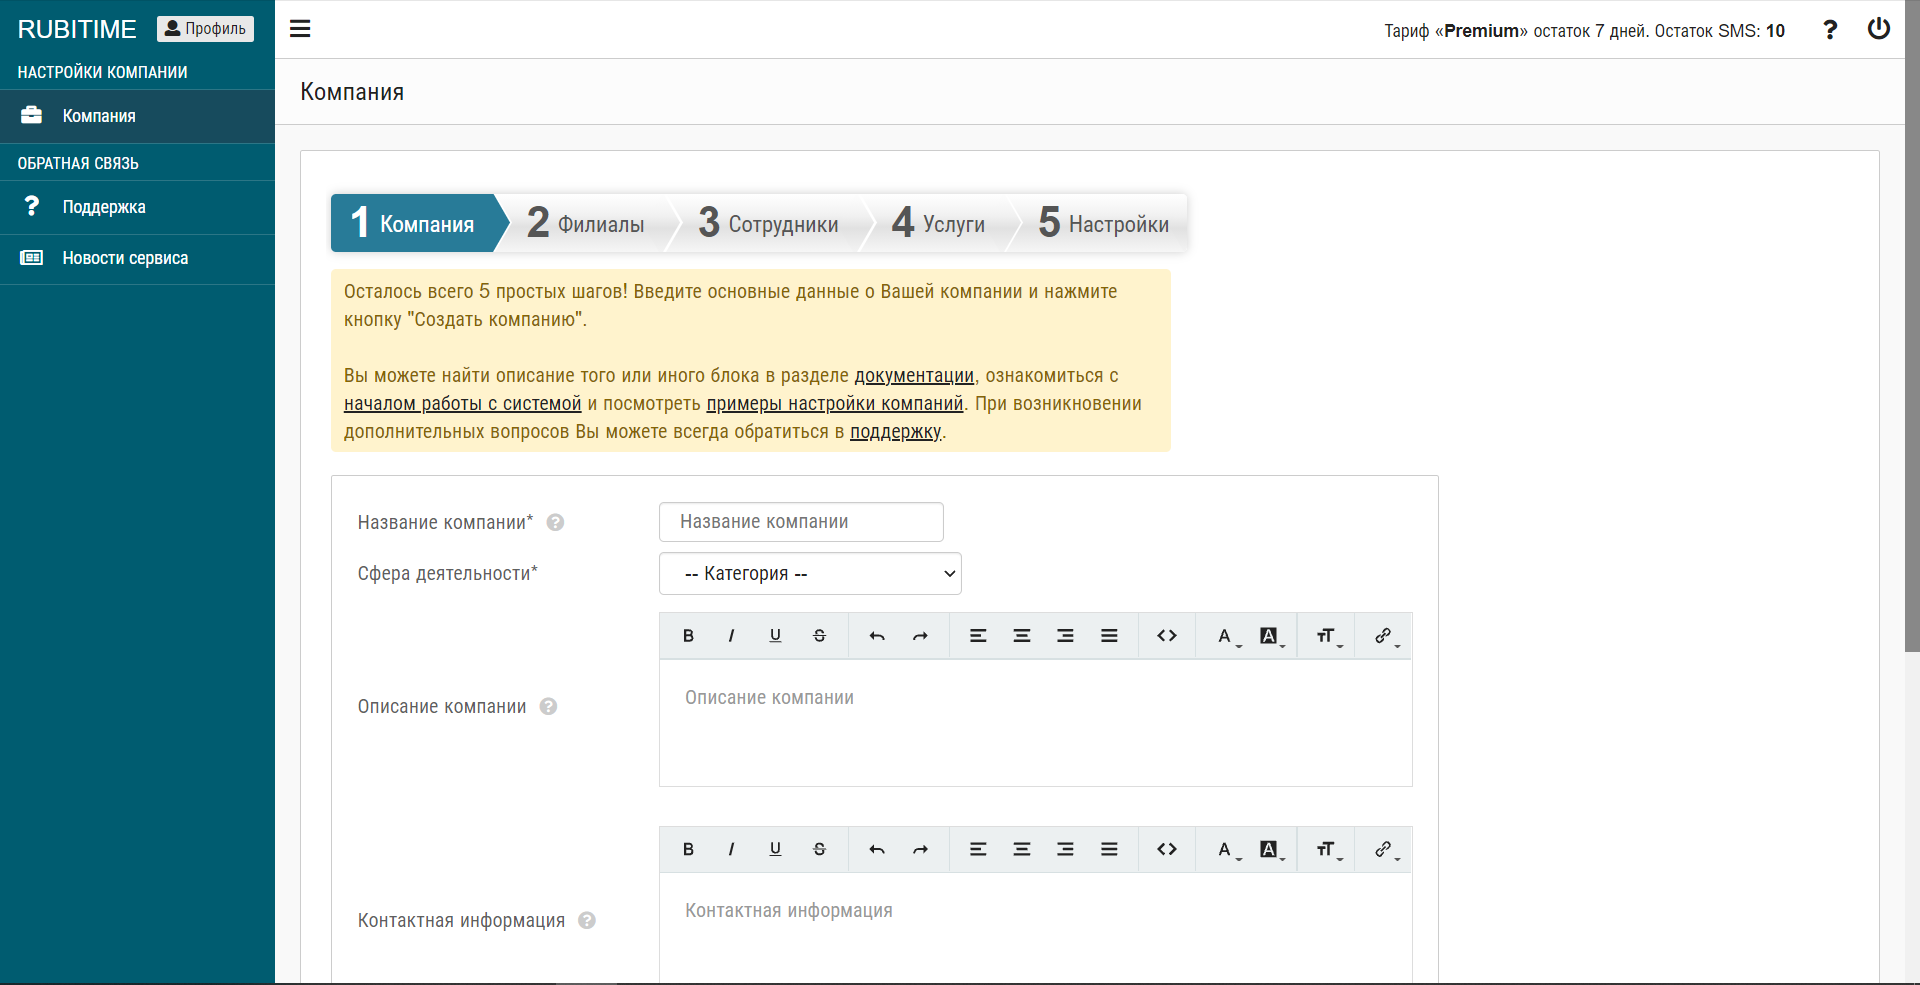Click redo in contact information toolbar

920,849
